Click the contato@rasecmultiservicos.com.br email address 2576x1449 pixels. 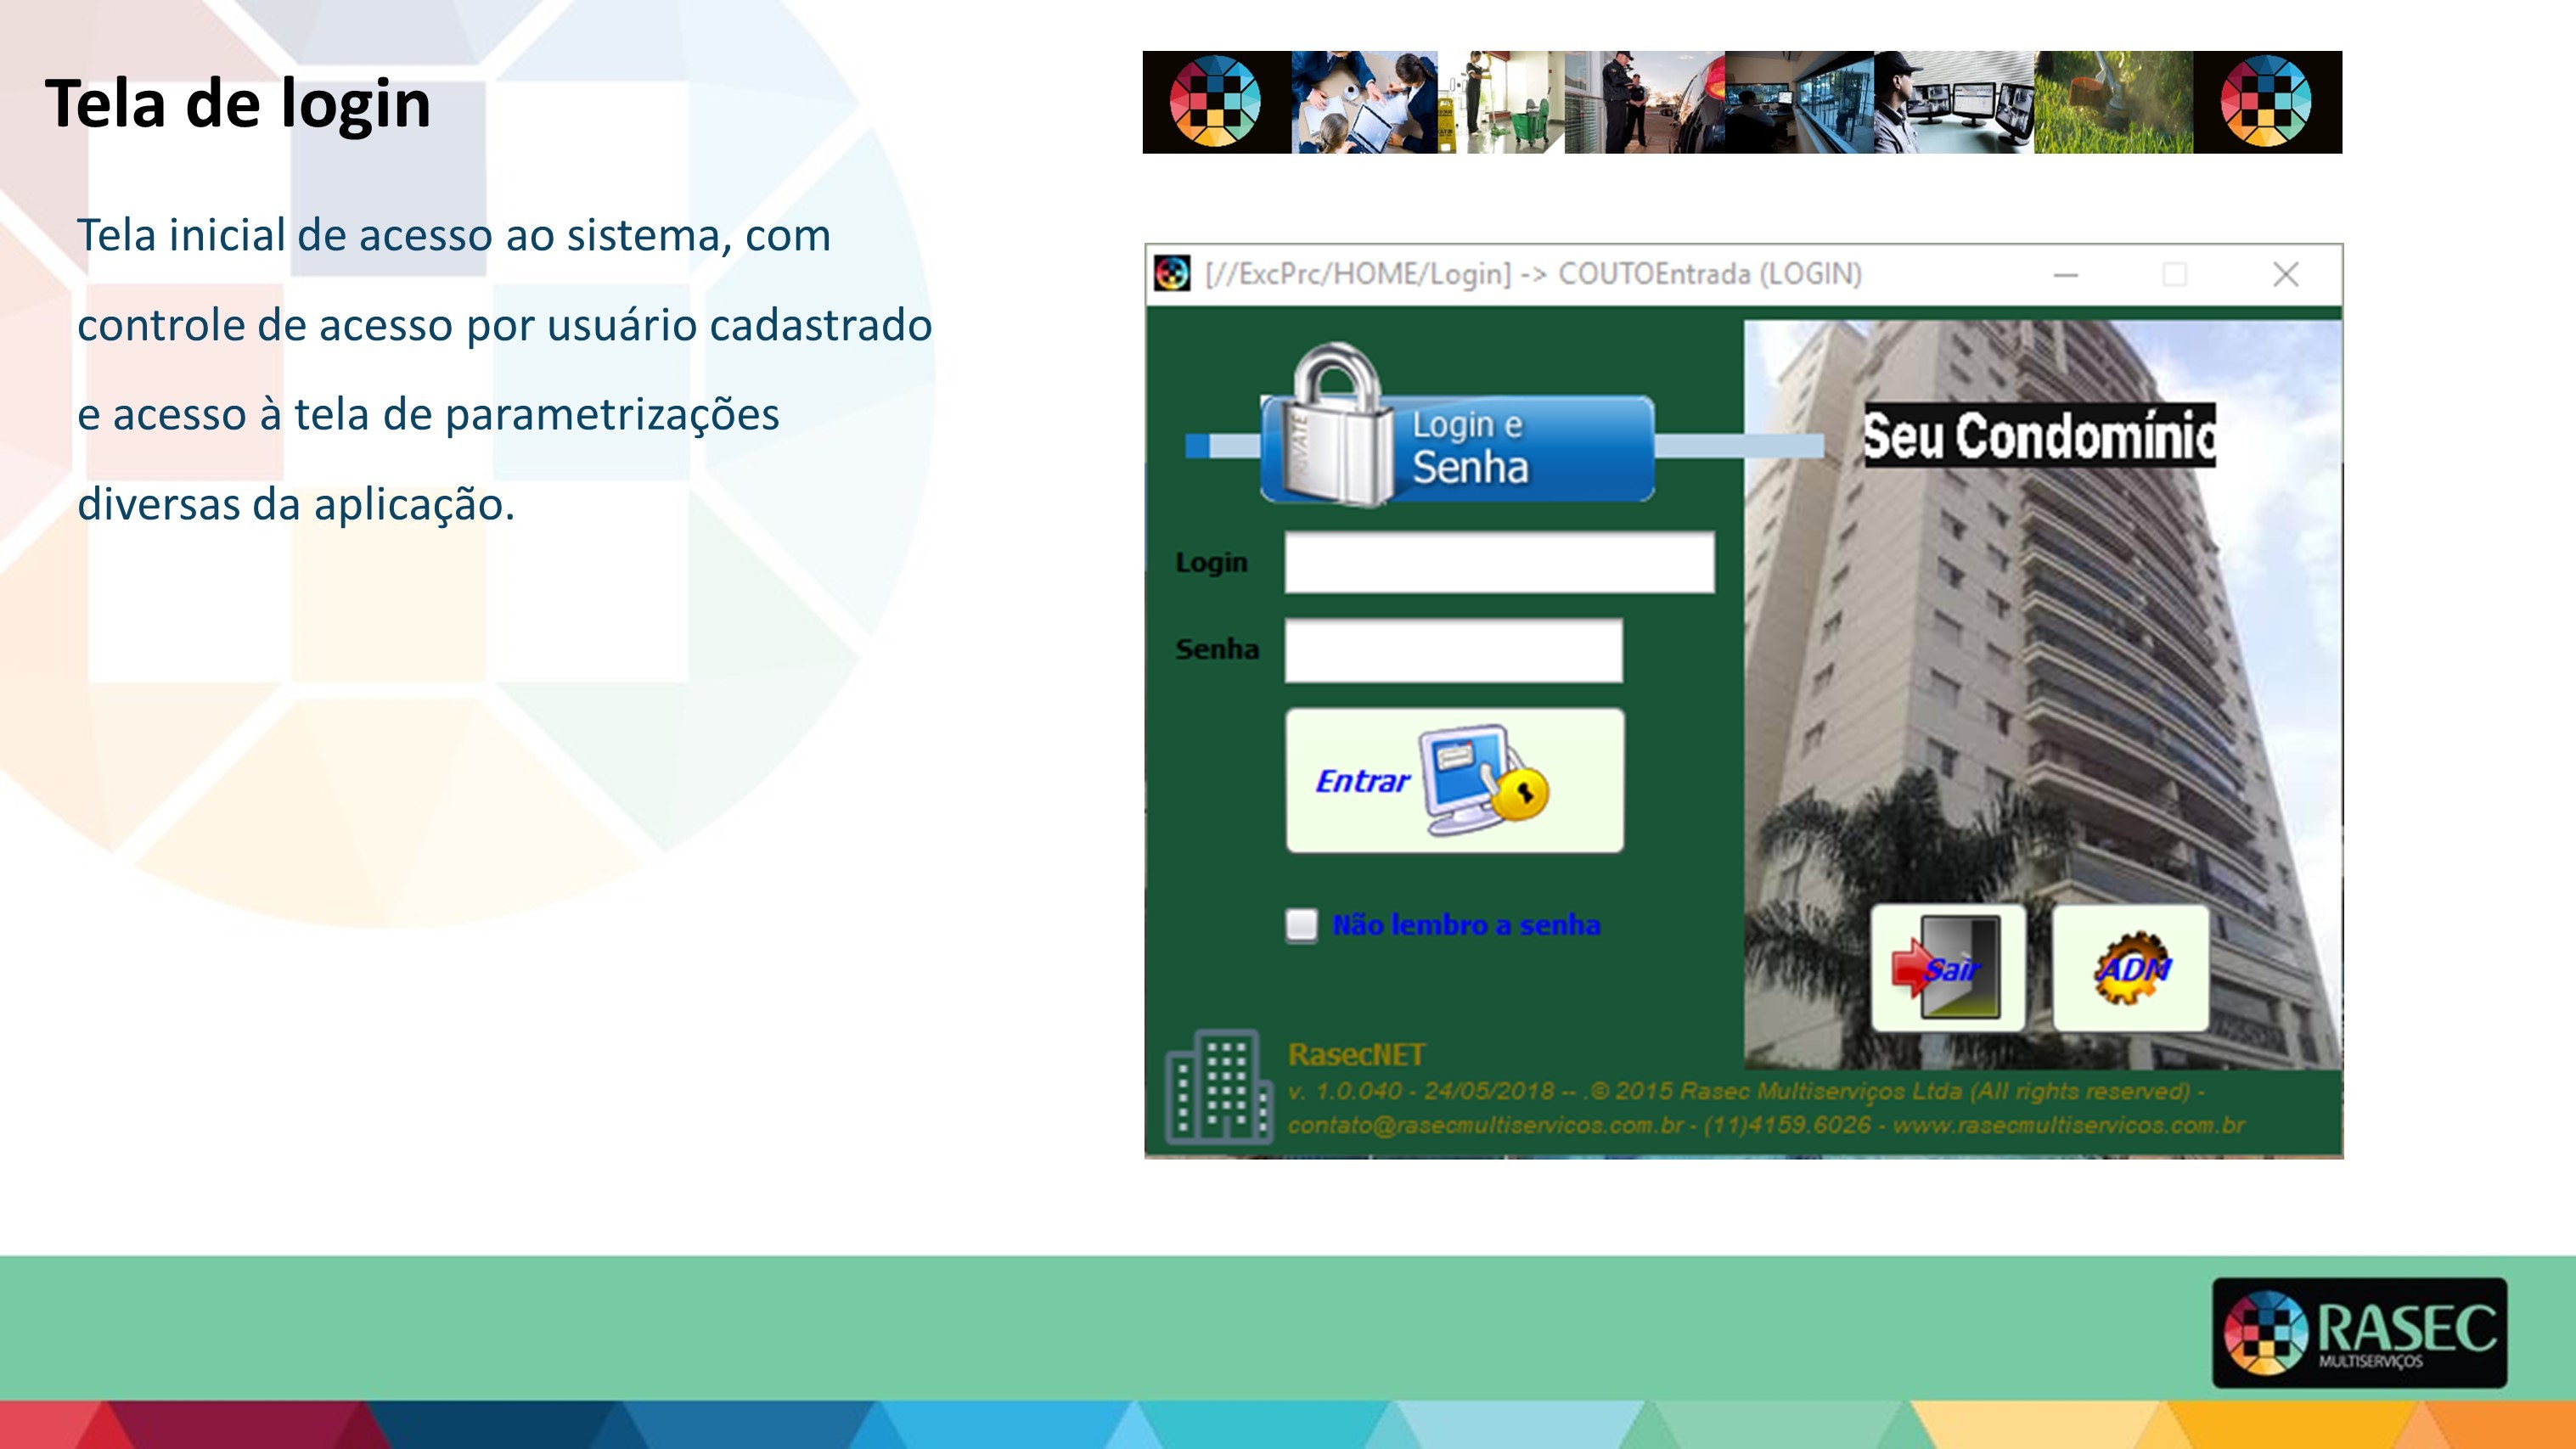coord(1485,1125)
